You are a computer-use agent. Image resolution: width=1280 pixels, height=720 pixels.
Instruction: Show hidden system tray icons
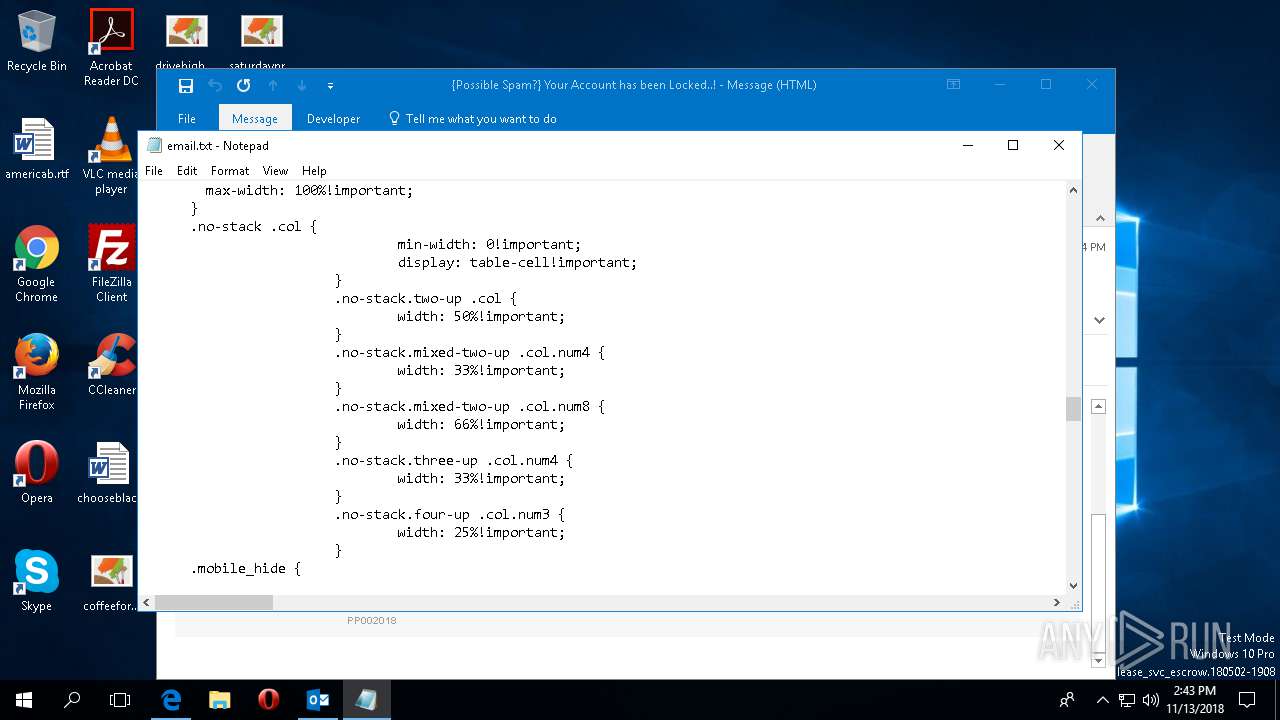1103,700
